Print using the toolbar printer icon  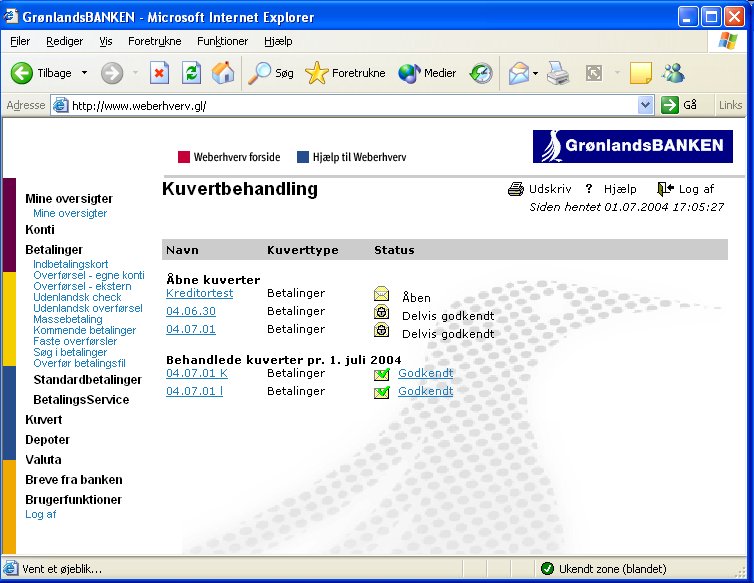(558, 73)
